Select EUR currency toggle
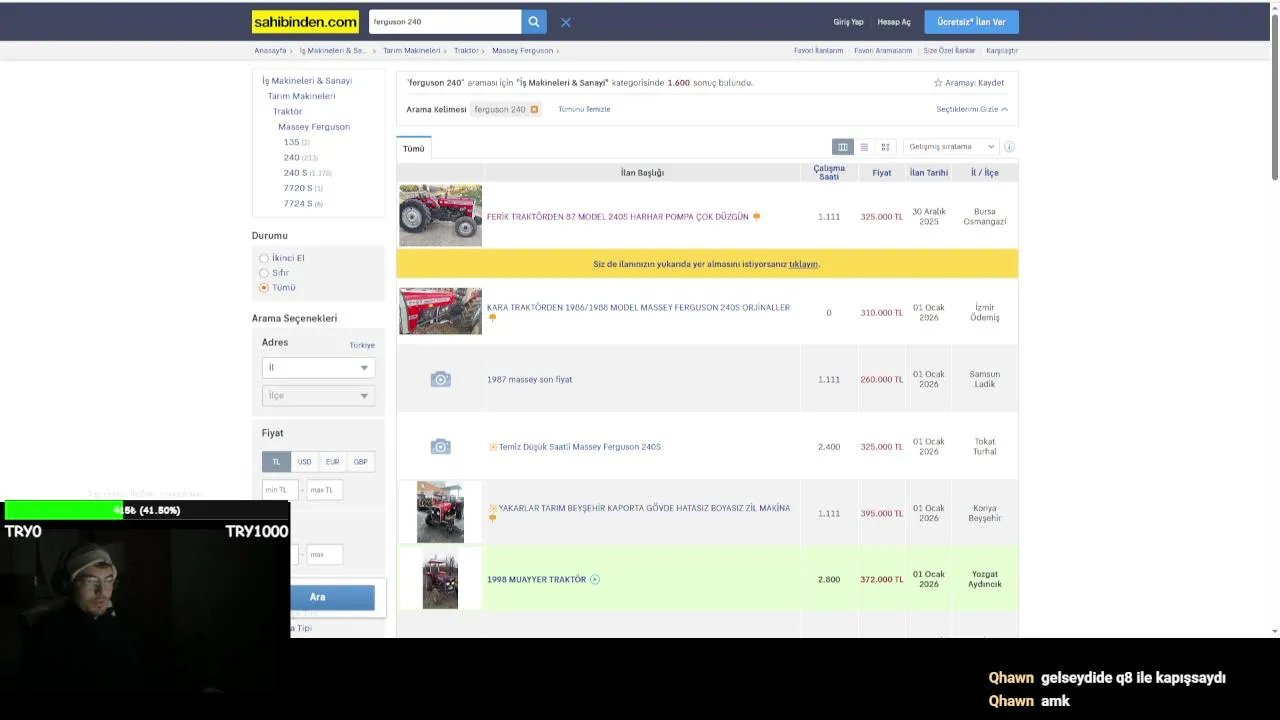 point(332,461)
